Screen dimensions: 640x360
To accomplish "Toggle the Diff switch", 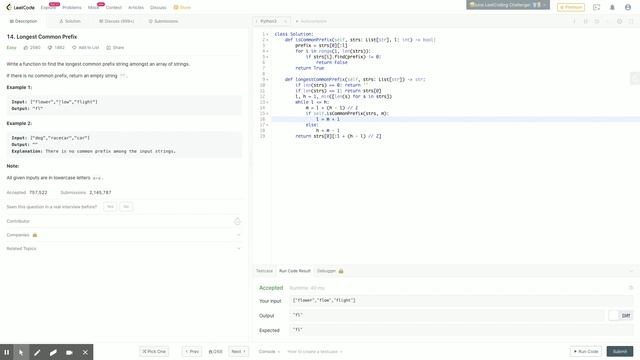I will 620,315.
